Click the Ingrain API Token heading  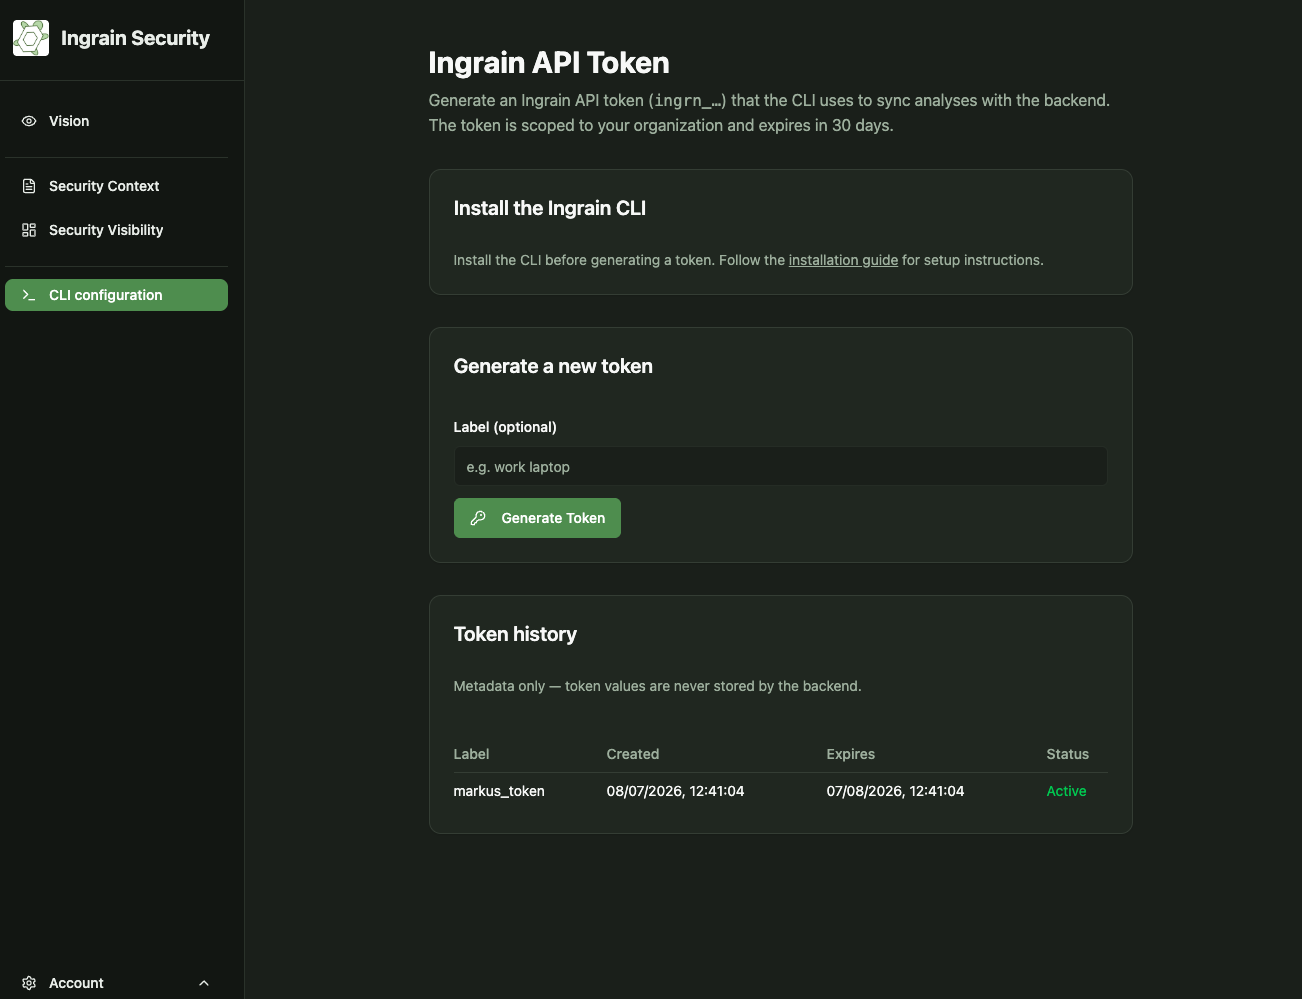(x=549, y=63)
